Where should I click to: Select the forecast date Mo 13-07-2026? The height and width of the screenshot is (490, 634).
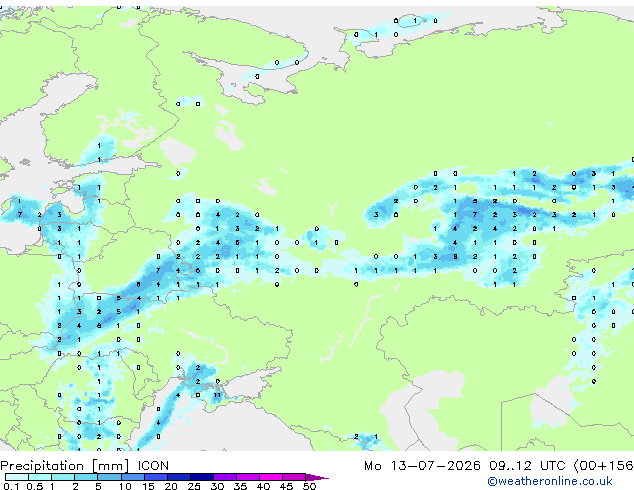422,466
